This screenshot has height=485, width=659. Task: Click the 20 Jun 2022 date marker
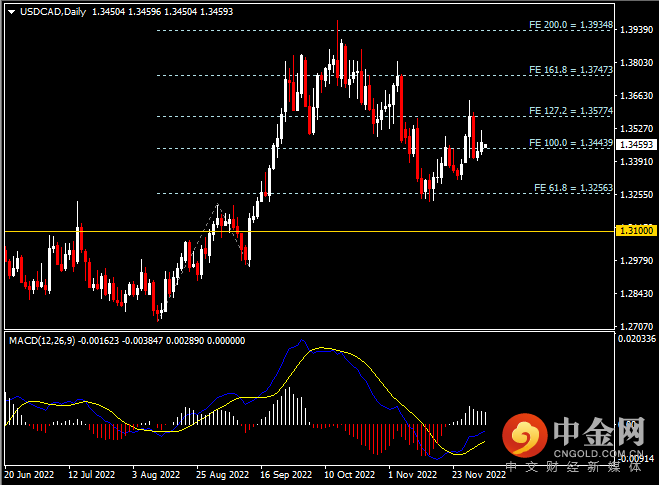[x=31, y=476]
